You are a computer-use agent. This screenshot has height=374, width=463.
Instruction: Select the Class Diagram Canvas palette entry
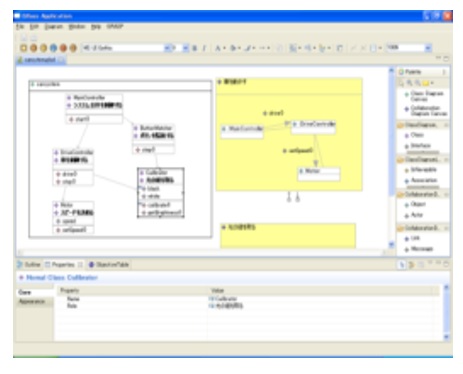[x=426, y=96]
